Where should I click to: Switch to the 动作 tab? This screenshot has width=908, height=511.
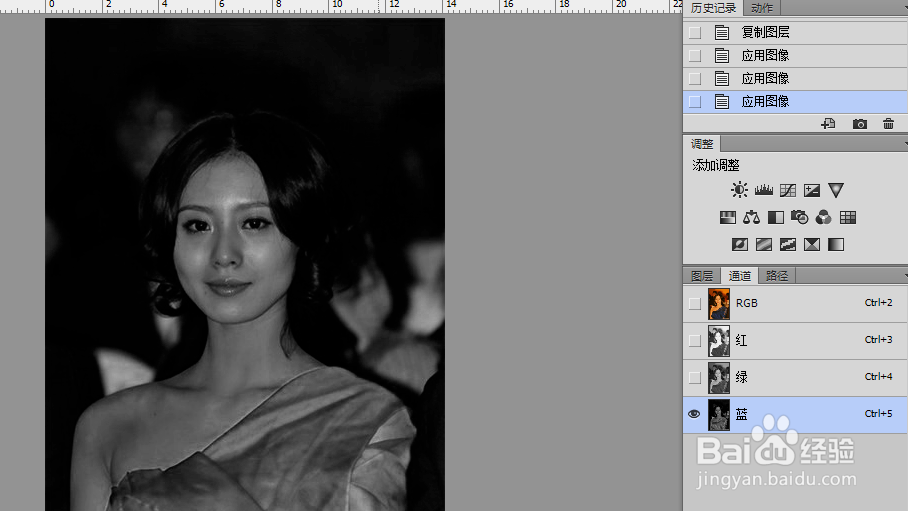[761, 8]
